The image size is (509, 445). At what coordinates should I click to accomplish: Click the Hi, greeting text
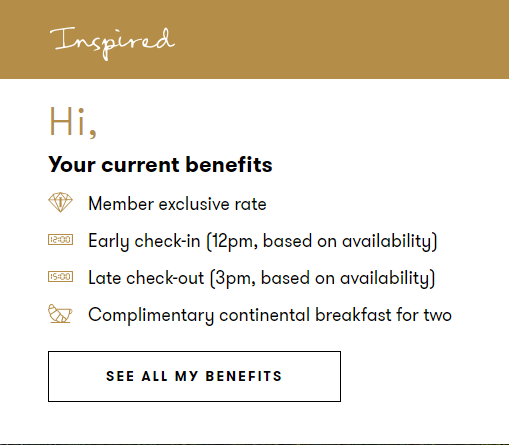click(73, 122)
